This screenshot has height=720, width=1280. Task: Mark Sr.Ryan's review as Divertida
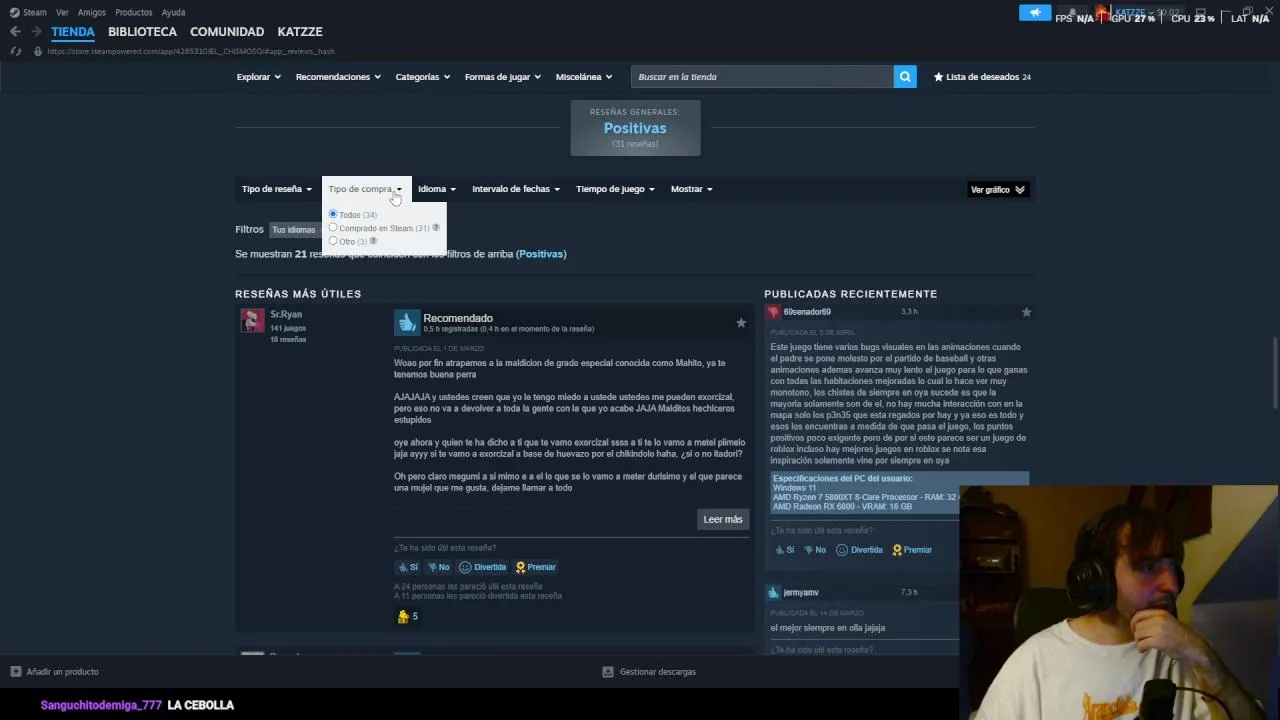(483, 567)
